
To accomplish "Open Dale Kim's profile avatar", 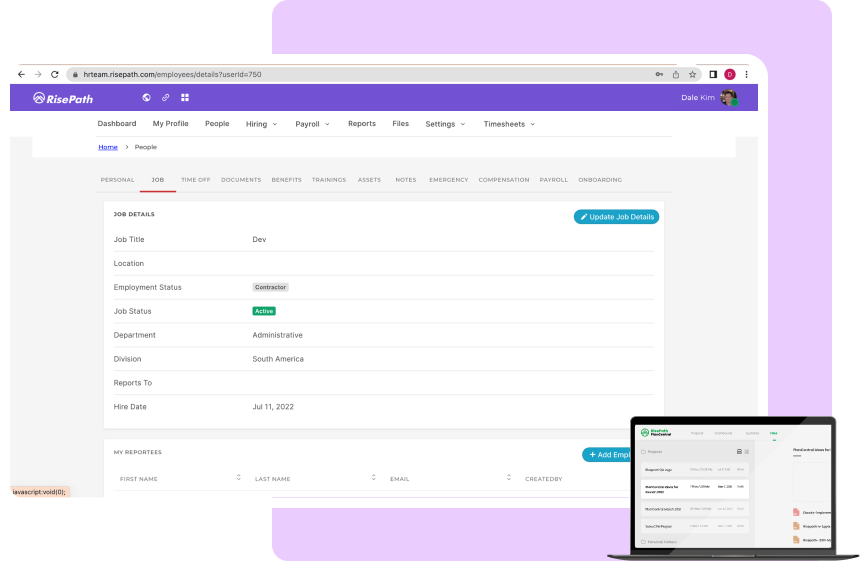I will (x=729, y=98).
